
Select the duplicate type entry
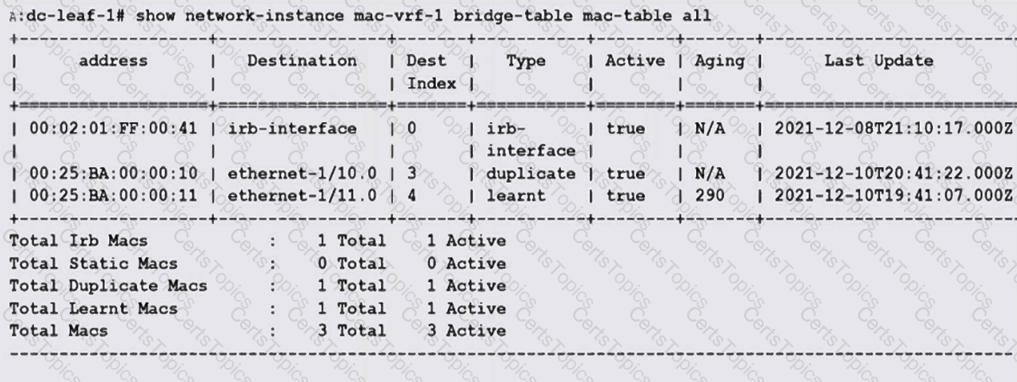pos(531,174)
